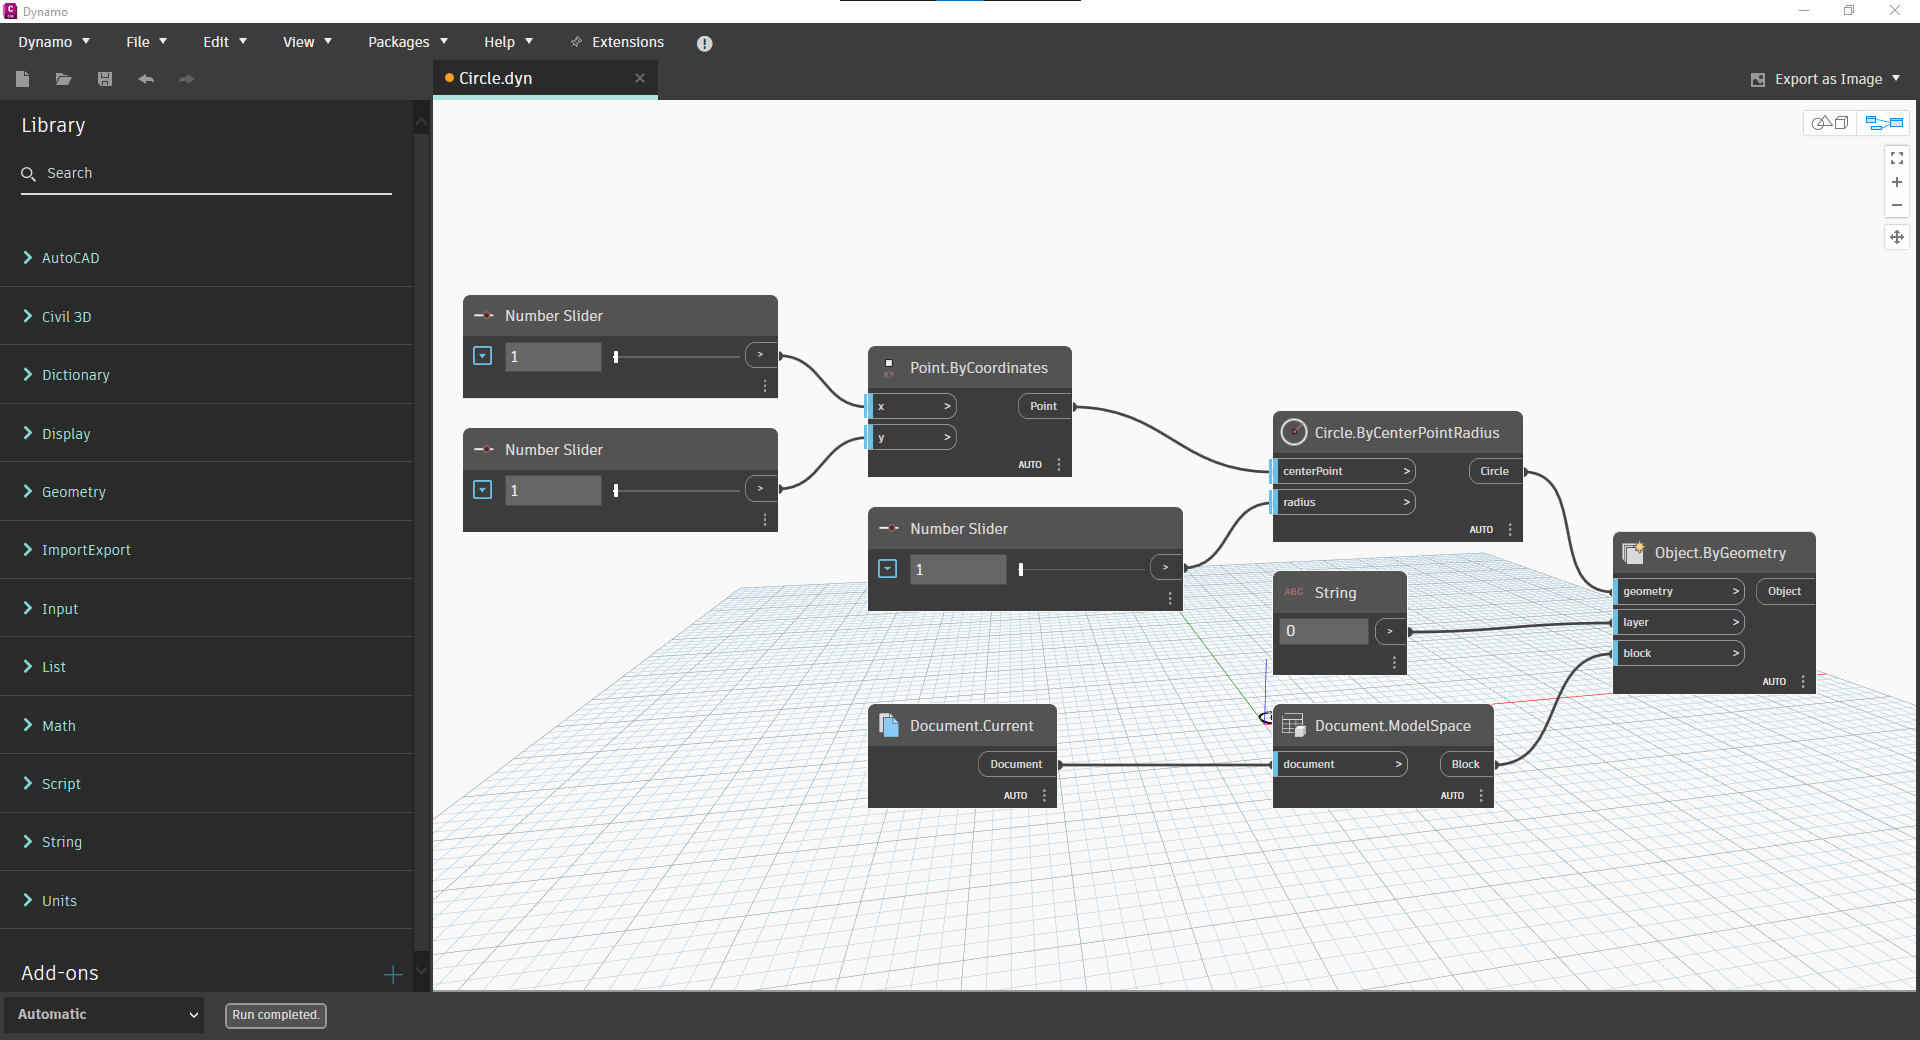Click the pan mode icon

[x=1896, y=237]
